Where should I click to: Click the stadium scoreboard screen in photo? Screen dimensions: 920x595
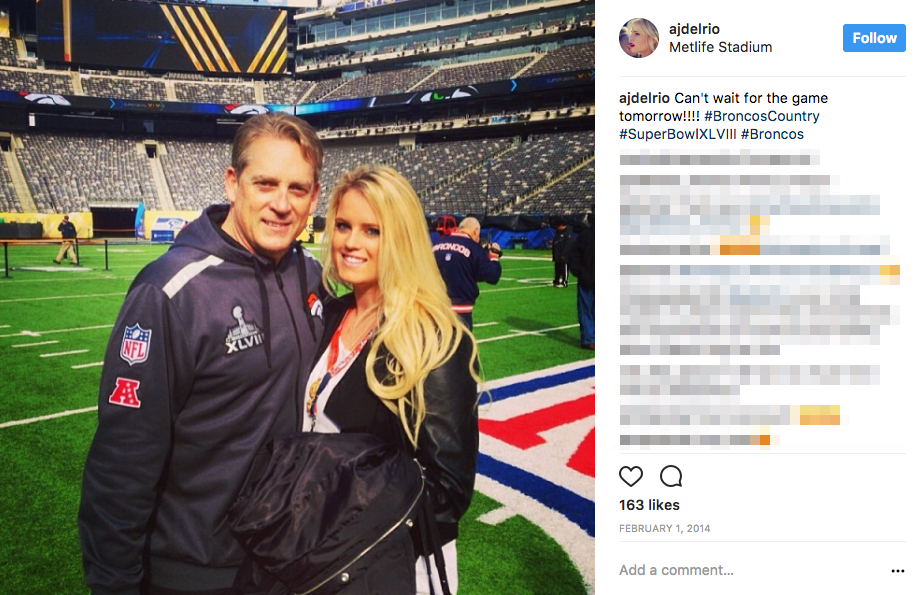click(x=163, y=36)
